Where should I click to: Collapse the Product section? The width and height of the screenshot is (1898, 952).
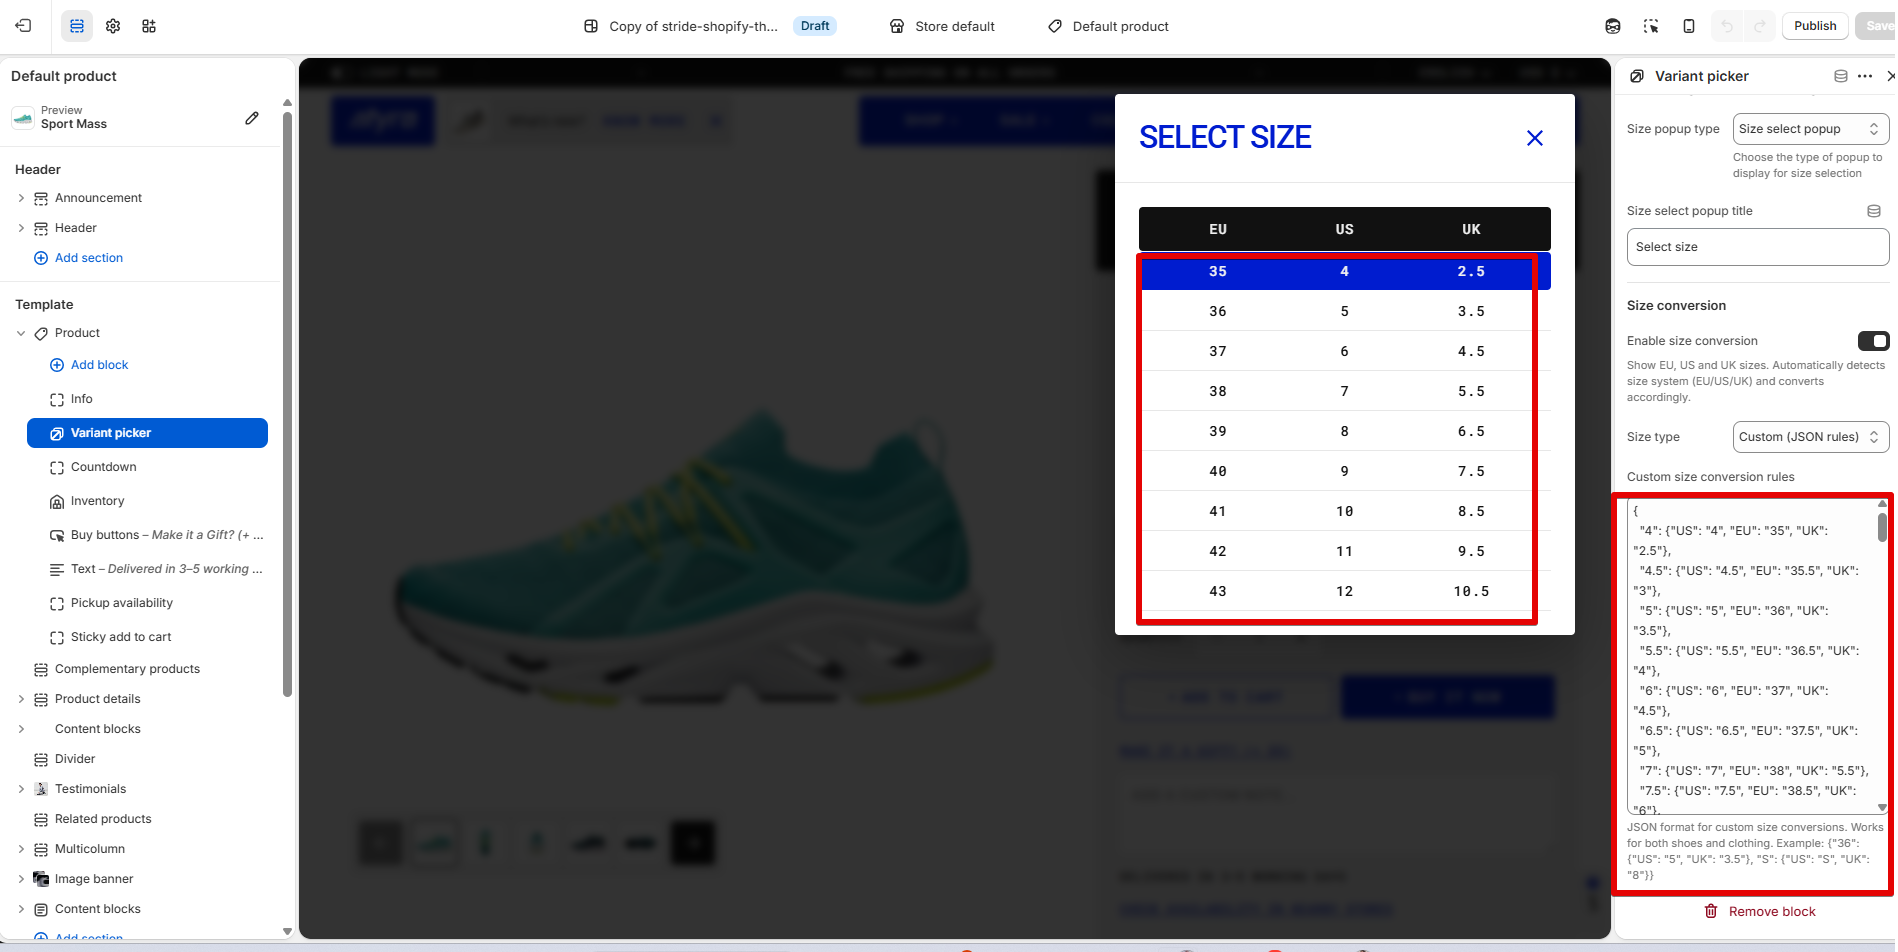pos(21,333)
